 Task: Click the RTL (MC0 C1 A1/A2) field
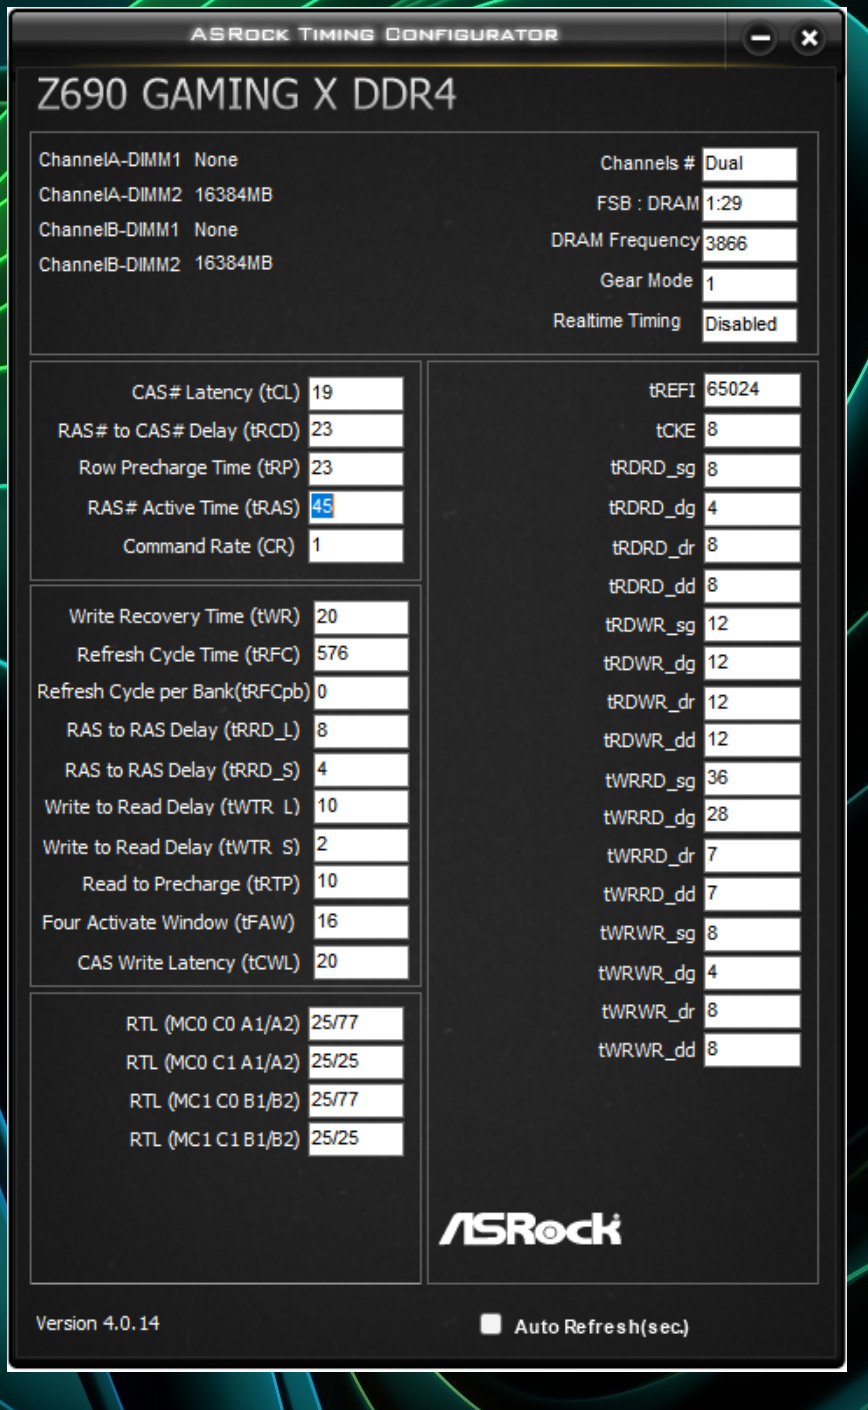[x=356, y=1062]
